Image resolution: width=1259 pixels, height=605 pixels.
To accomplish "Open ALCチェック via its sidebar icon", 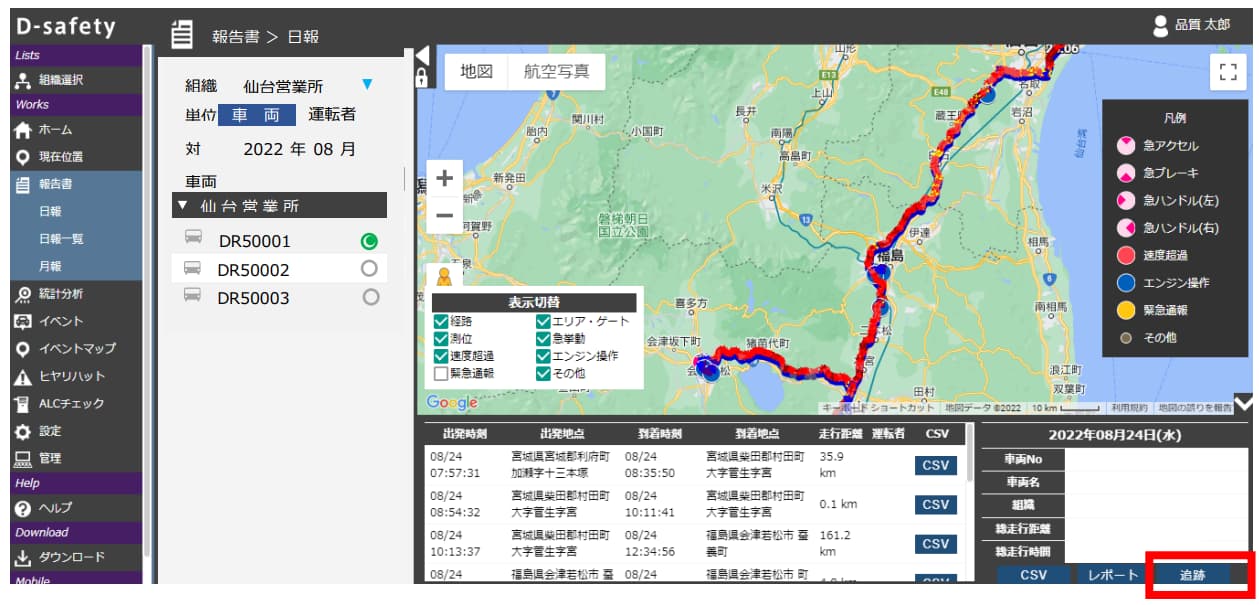I will click(x=23, y=404).
